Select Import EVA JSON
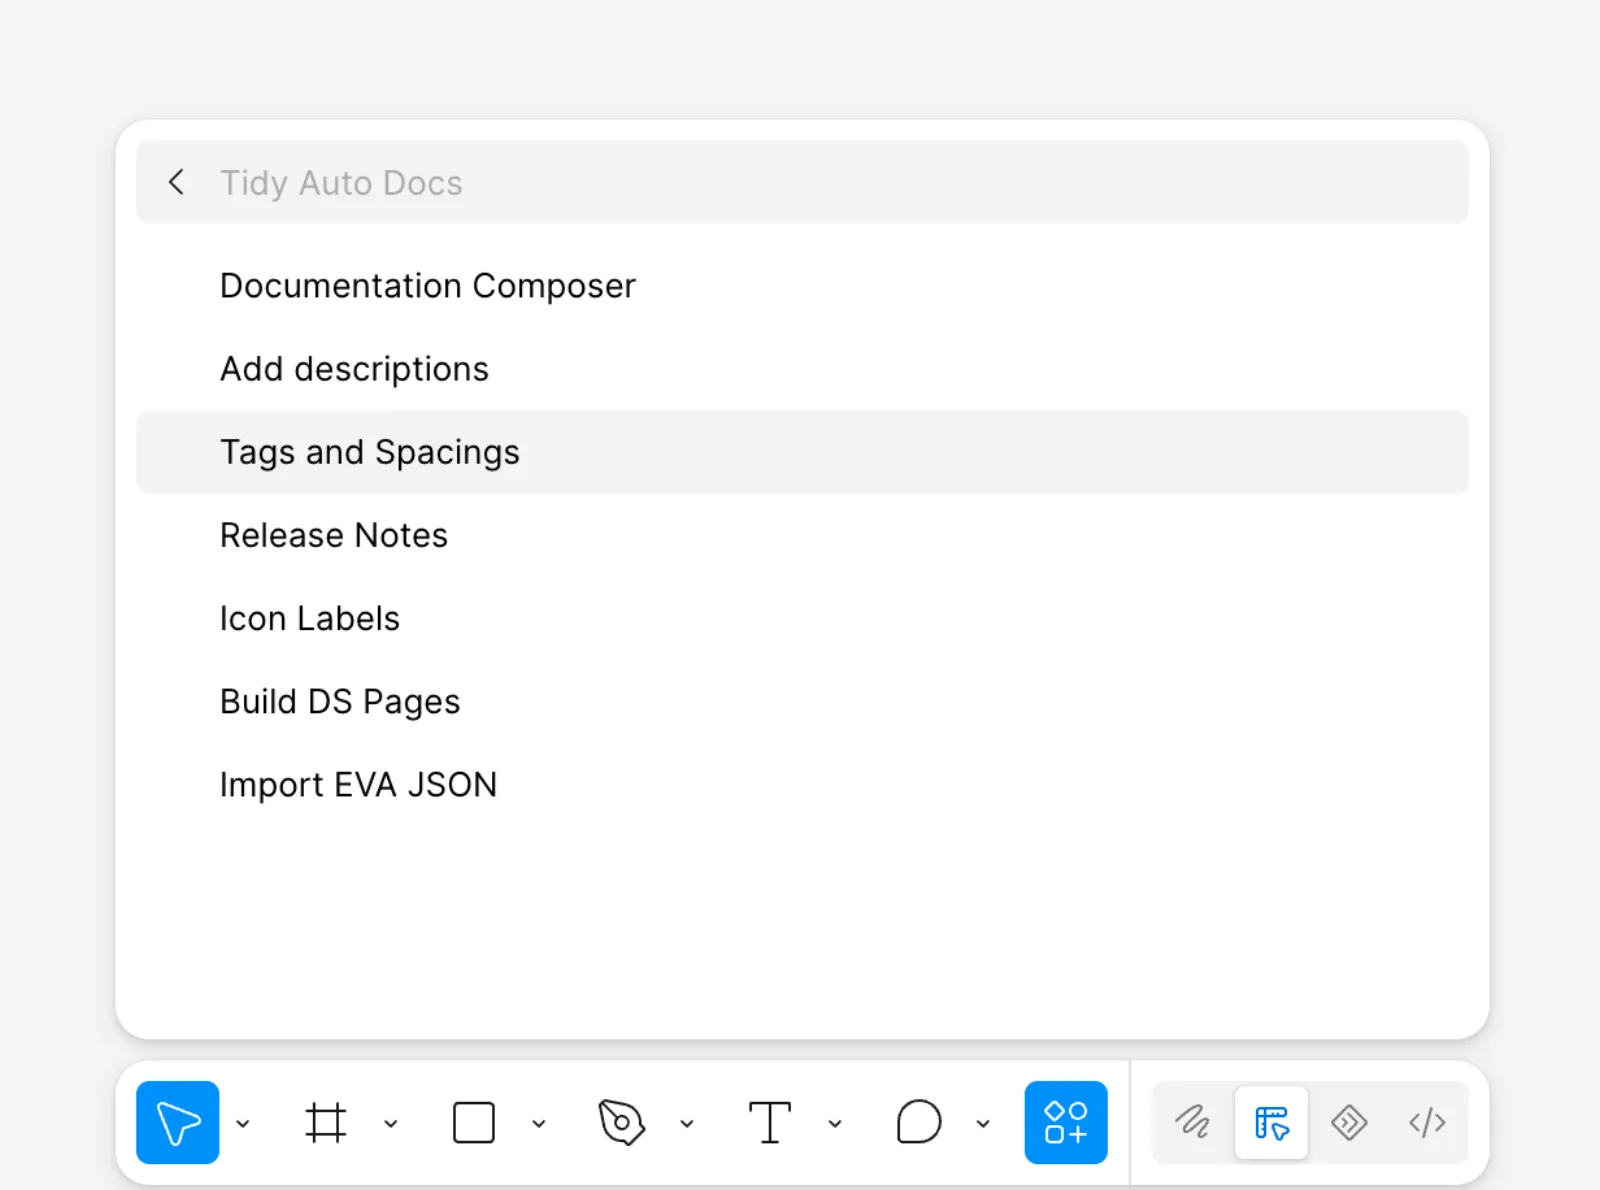The image size is (1600, 1190). [x=802, y=784]
